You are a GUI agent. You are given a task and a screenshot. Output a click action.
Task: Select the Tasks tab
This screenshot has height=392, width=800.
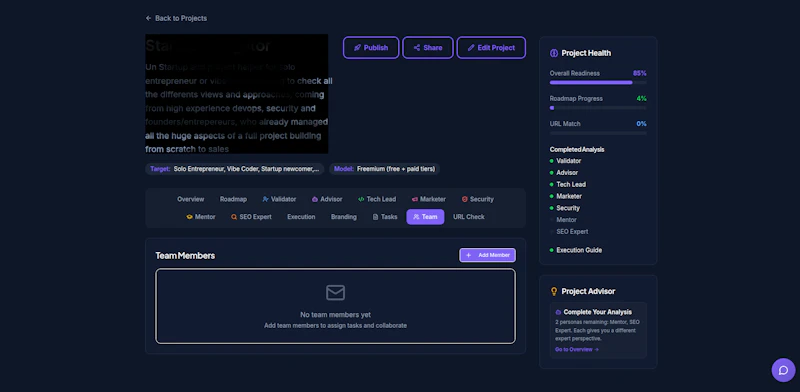pos(385,217)
